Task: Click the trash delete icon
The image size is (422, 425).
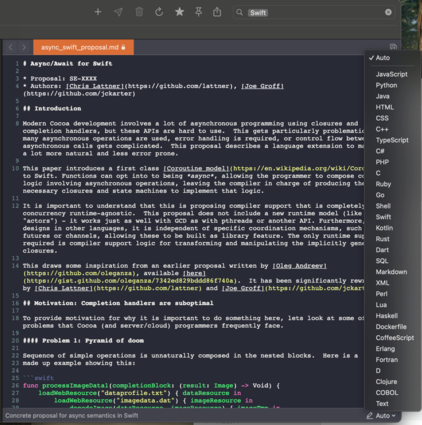Action: 139,12
